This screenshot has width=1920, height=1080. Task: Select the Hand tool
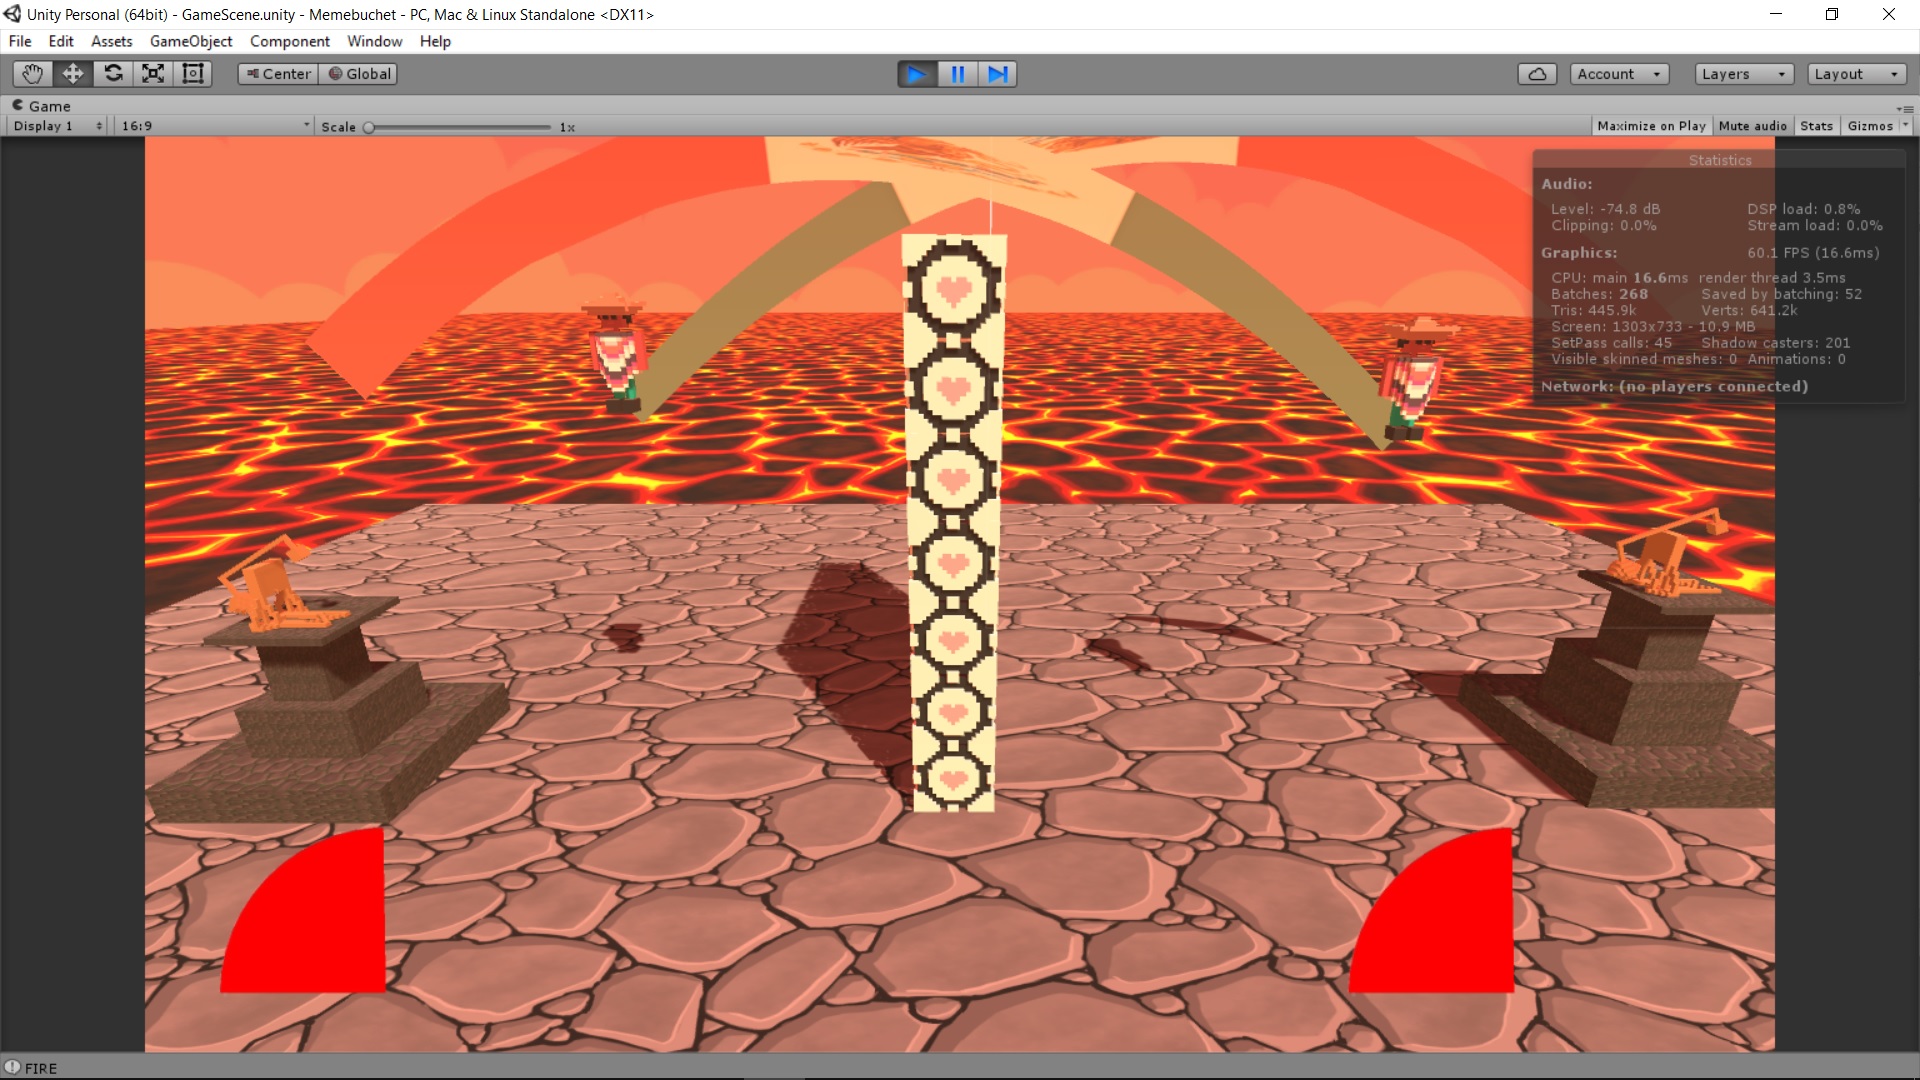point(32,74)
